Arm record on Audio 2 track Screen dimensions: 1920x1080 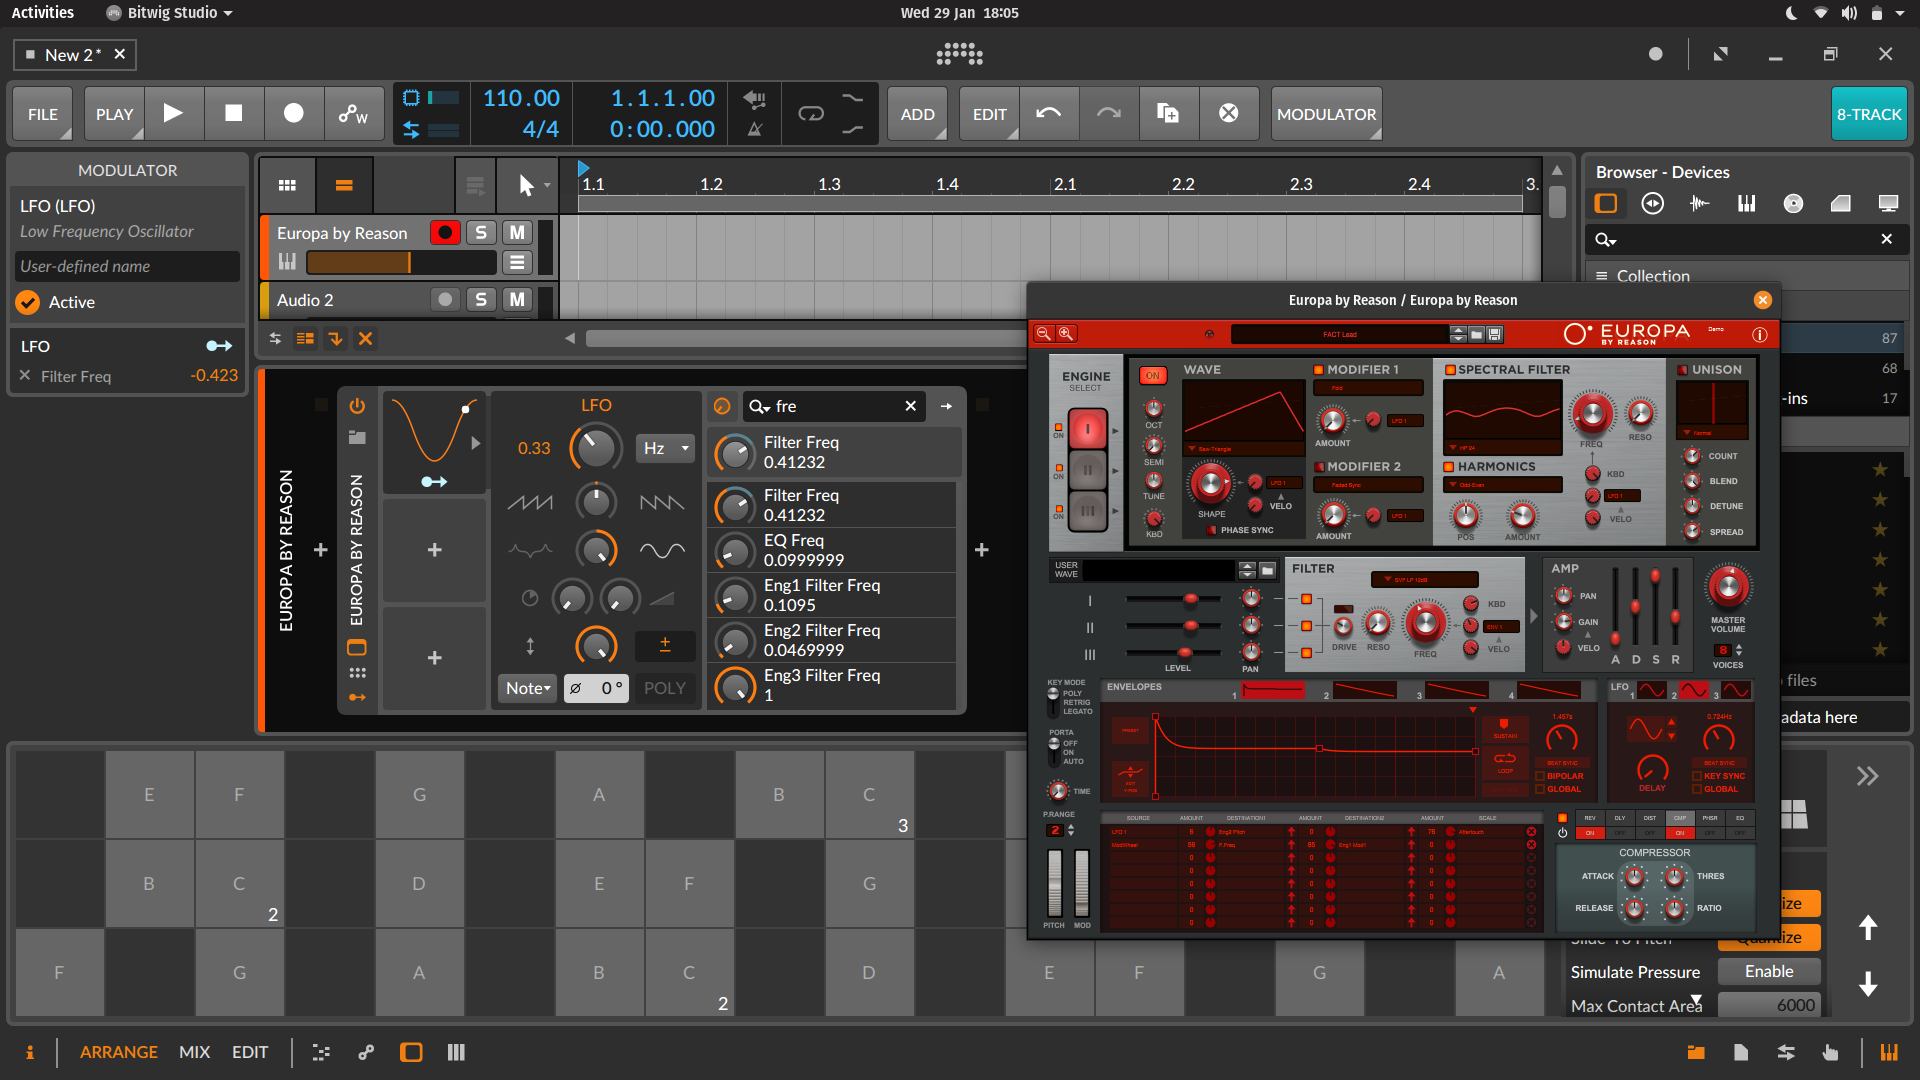(x=445, y=299)
